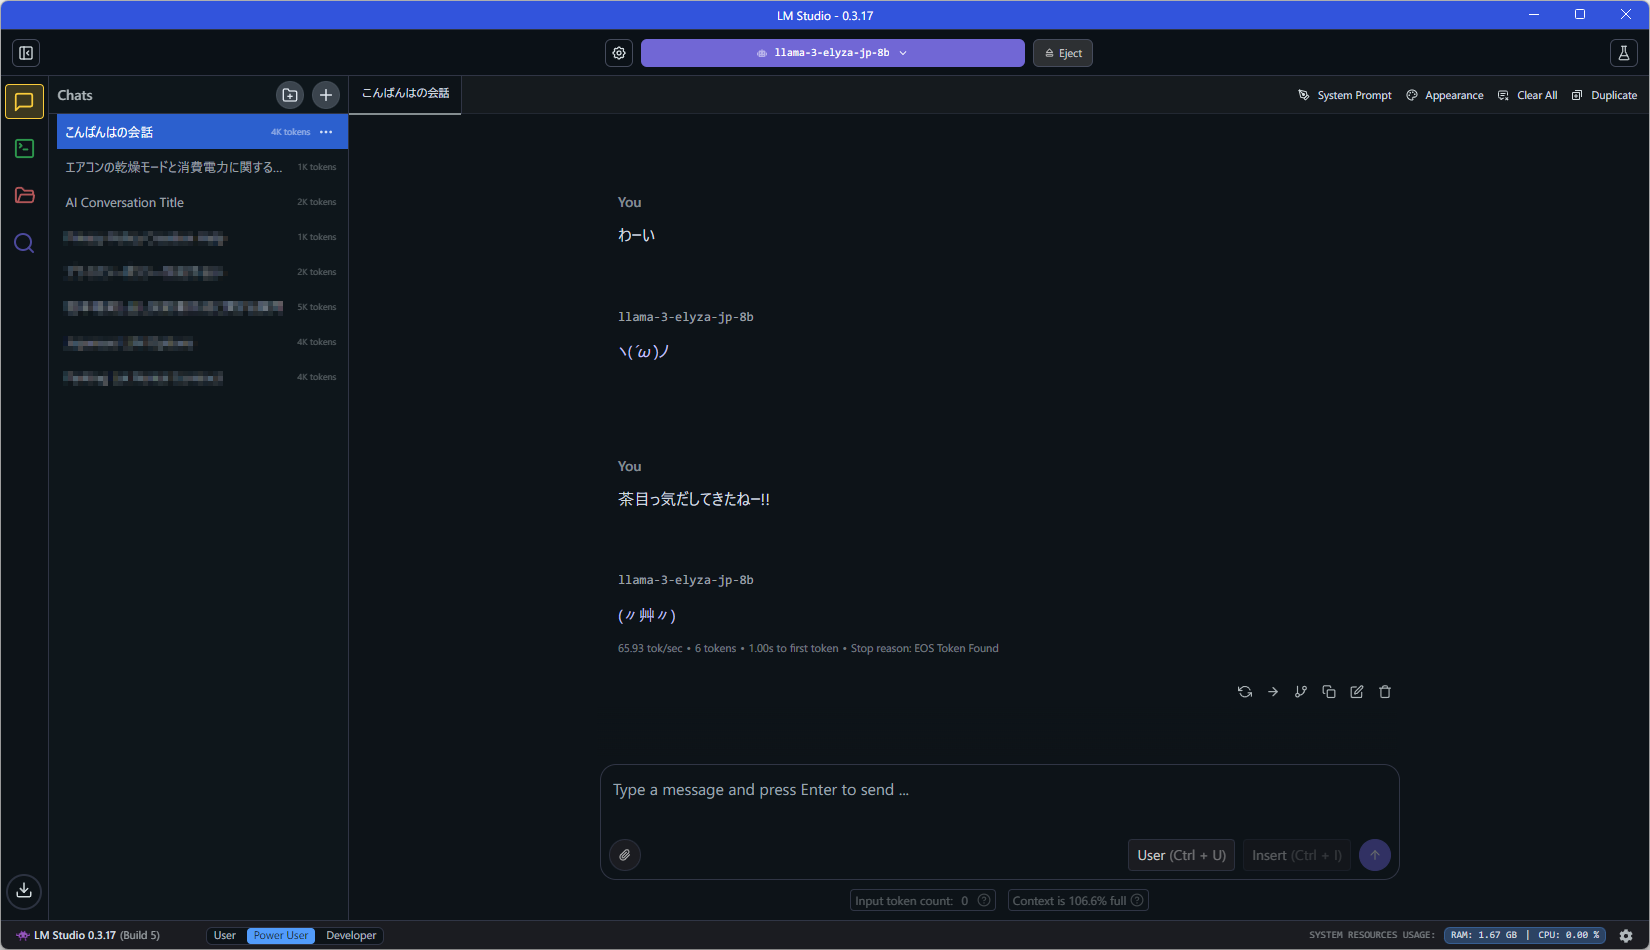Image resolution: width=1650 pixels, height=950 pixels.
Task: Open My Models folder icon in sidebar
Action: [x=25, y=196]
